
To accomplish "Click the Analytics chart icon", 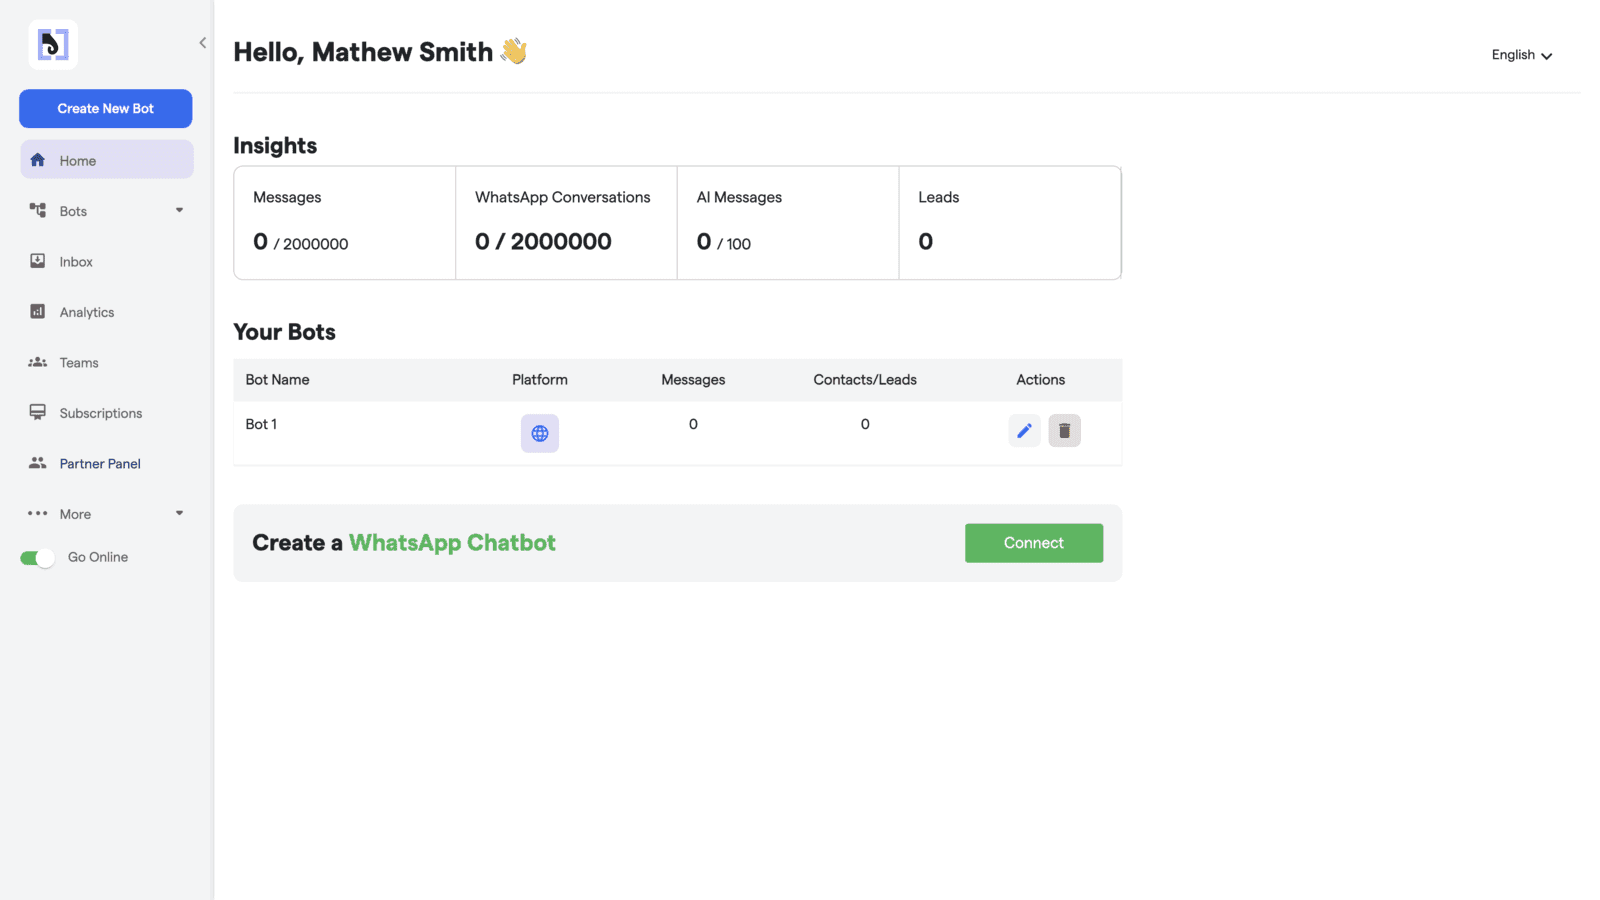I will (x=38, y=312).
